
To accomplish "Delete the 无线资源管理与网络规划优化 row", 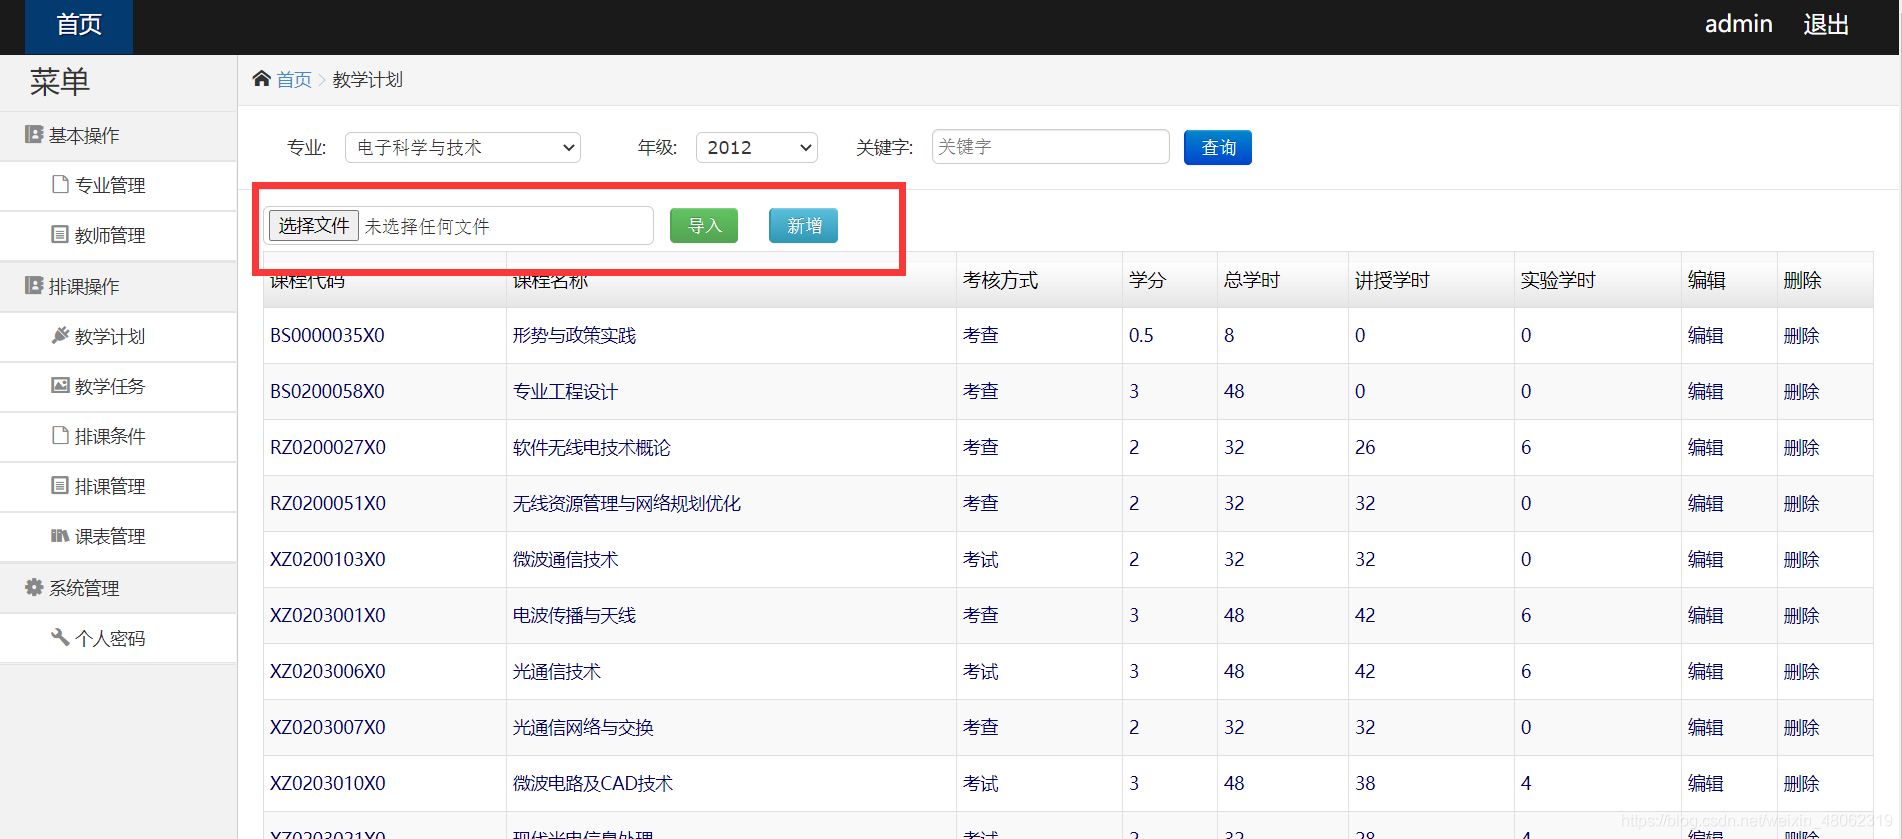I will (x=1801, y=504).
